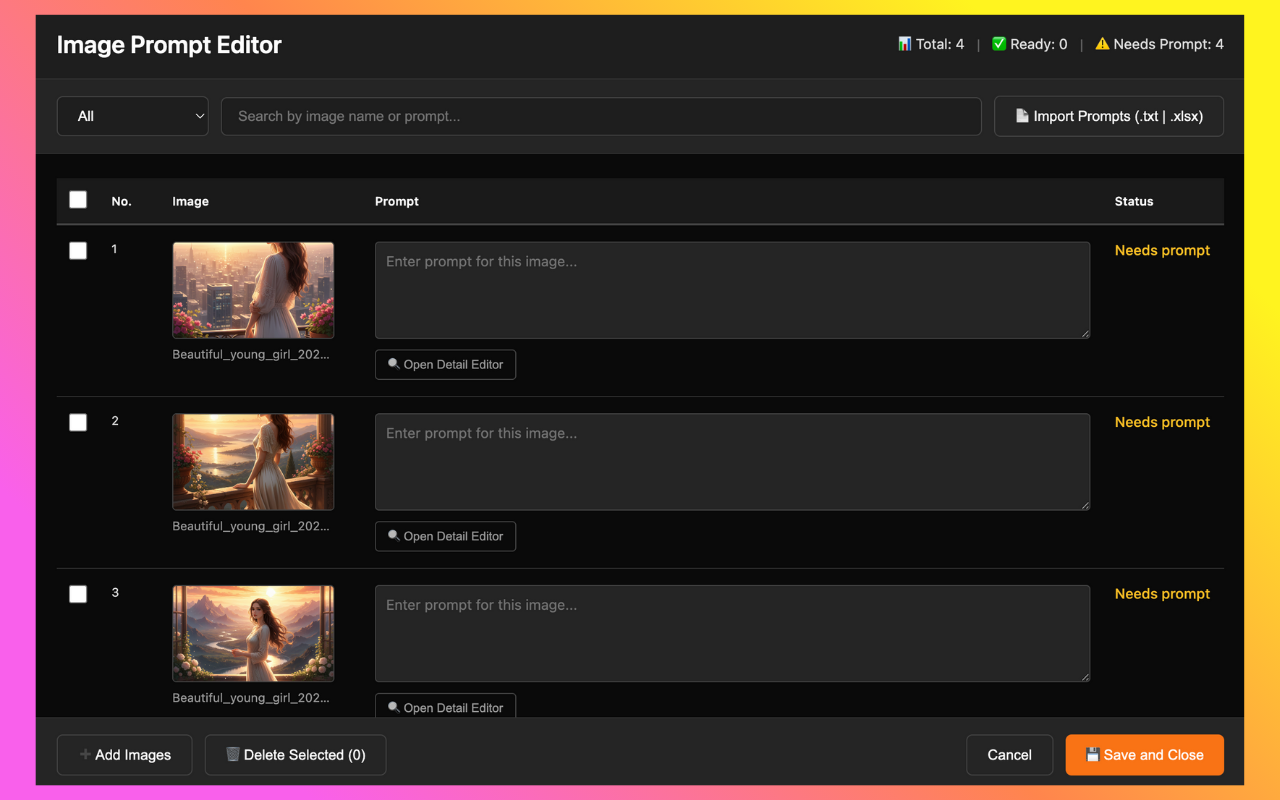Click the document icon on Import Prompts
Screen dimensions: 1280x800
coord(1022,116)
